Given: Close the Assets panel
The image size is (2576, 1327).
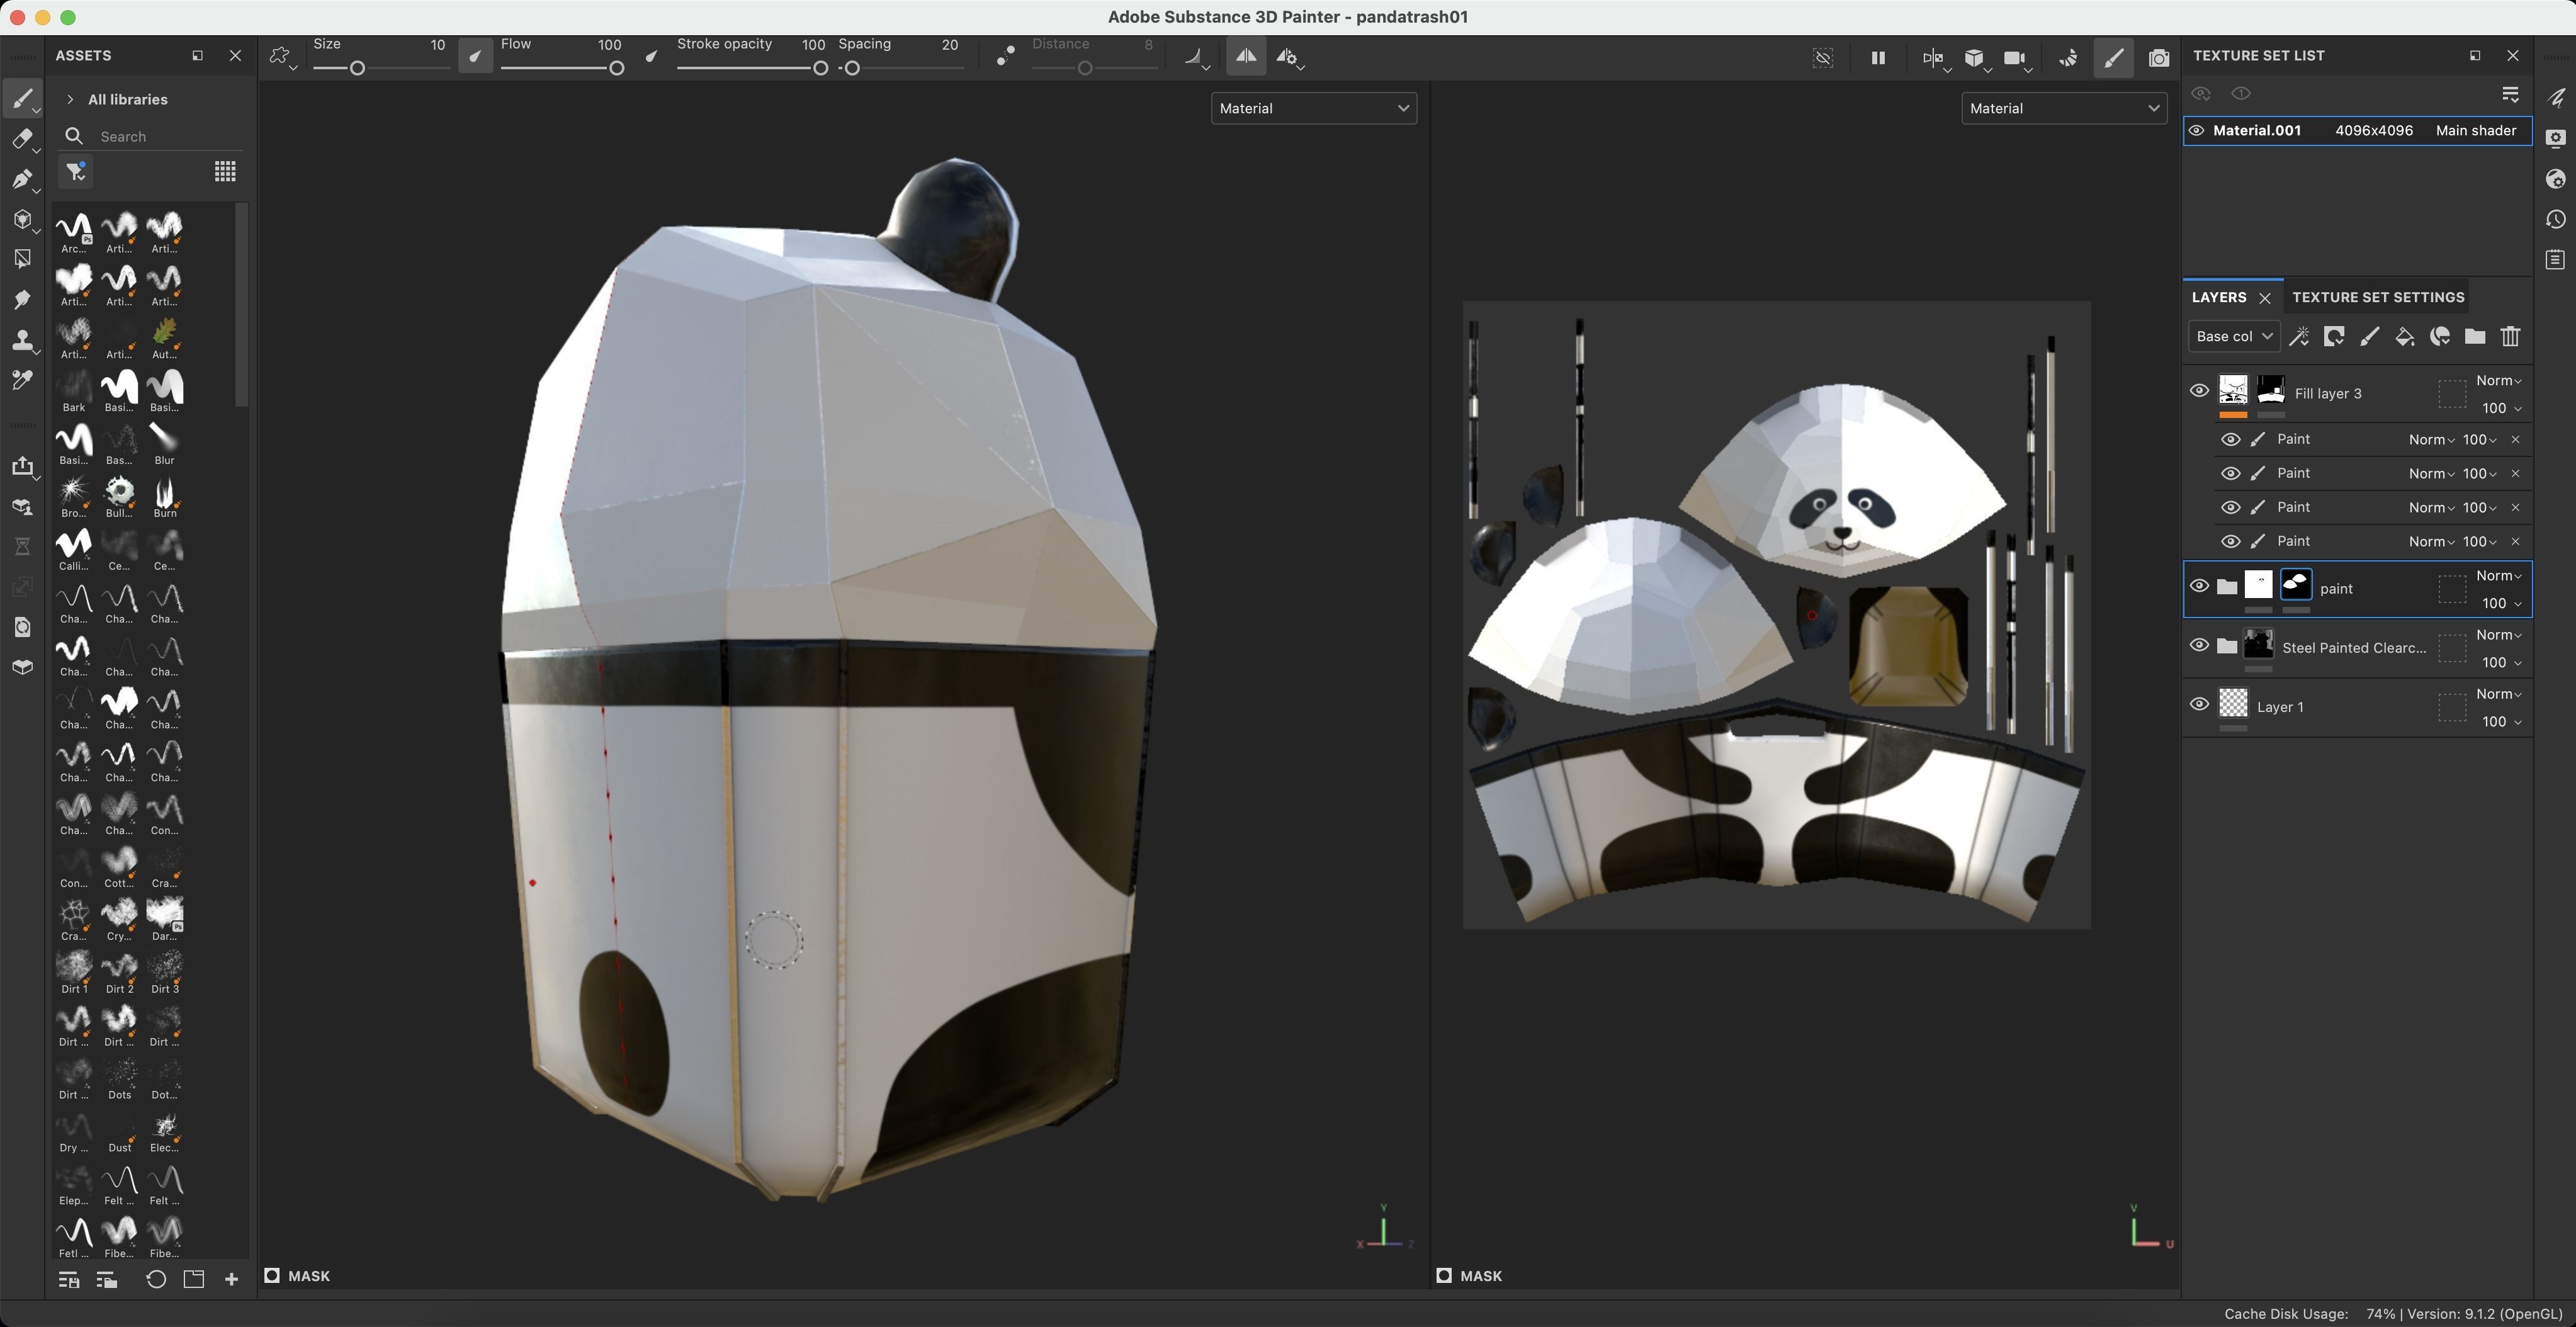Looking at the screenshot, I should [235, 56].
